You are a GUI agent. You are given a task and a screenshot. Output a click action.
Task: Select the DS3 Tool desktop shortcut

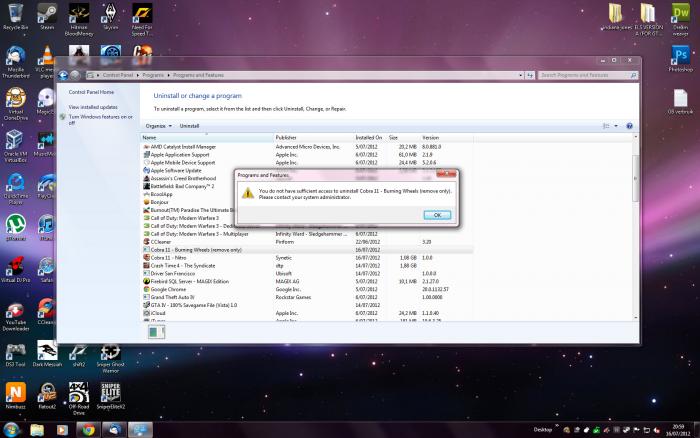(x=16, y=354)
